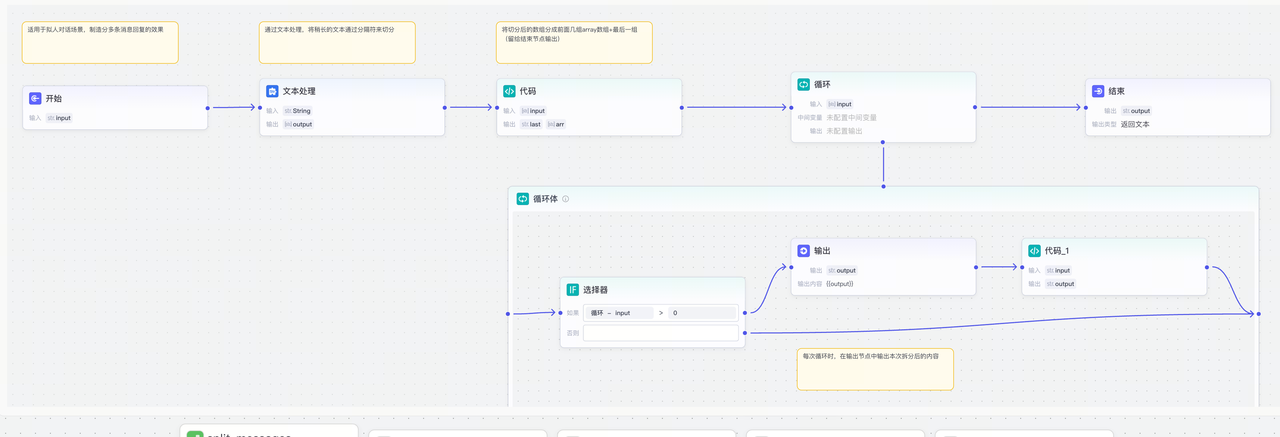Click the 结束 end node icon
1280x437 pixels.
[x=1098, y=91]
